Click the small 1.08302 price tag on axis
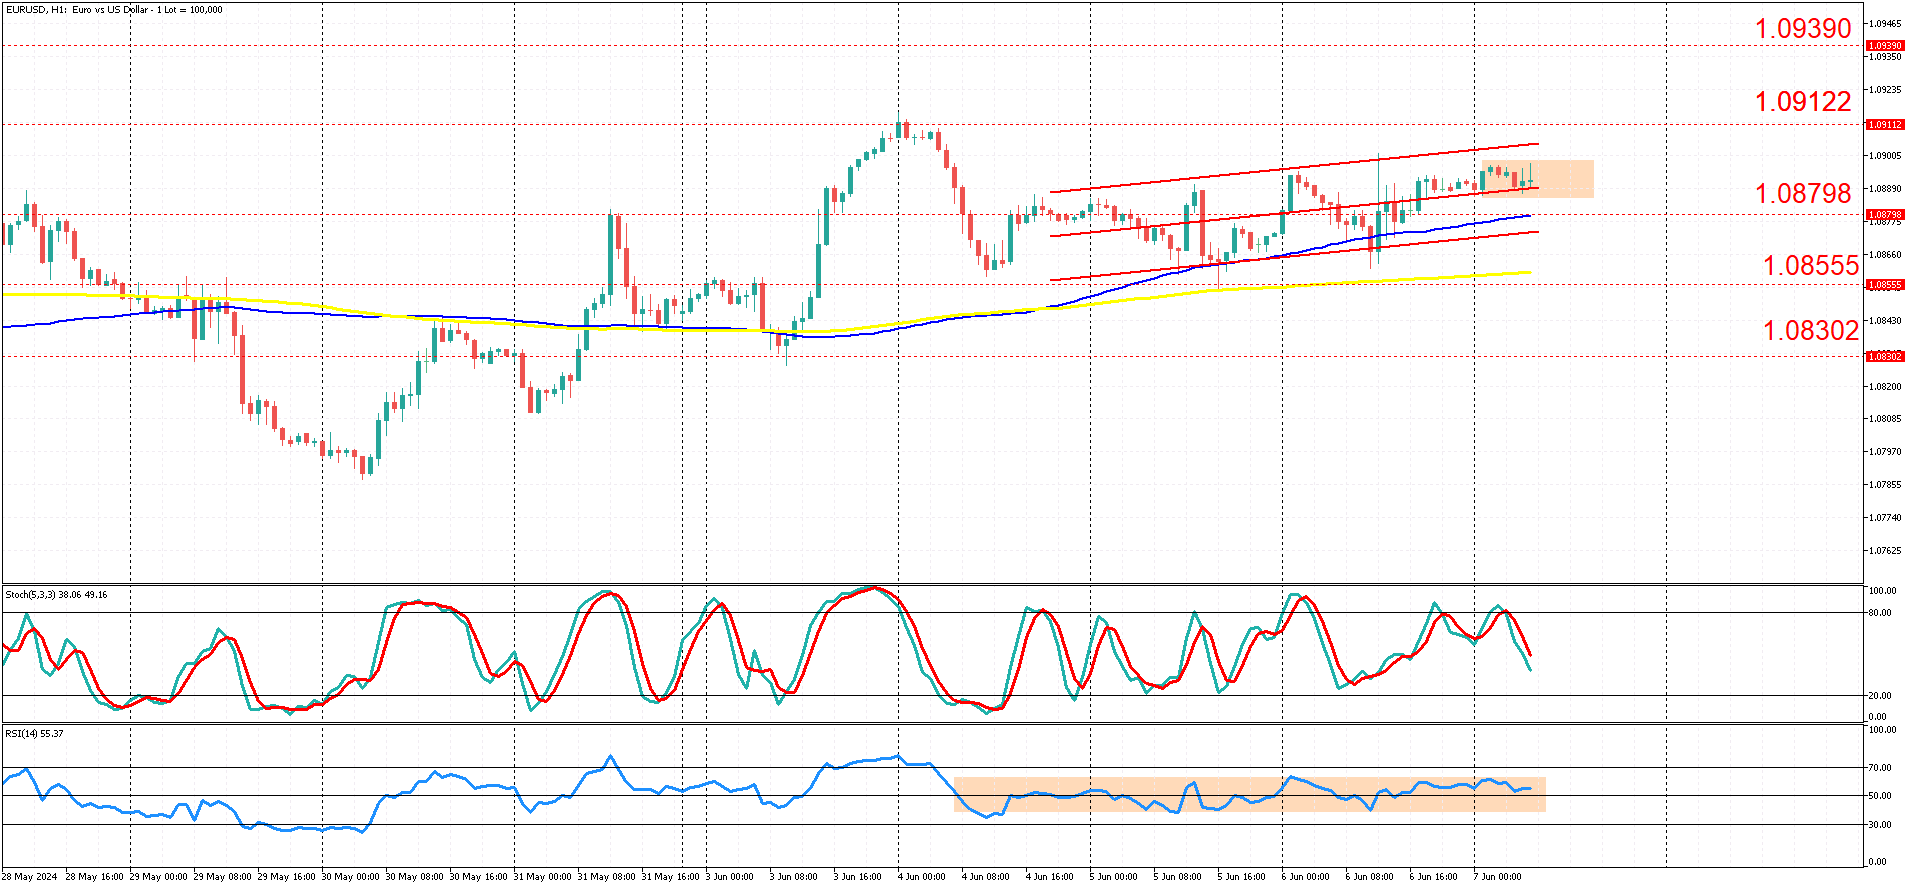Screen dimensions: 1916x888 tap(1885, 356)
